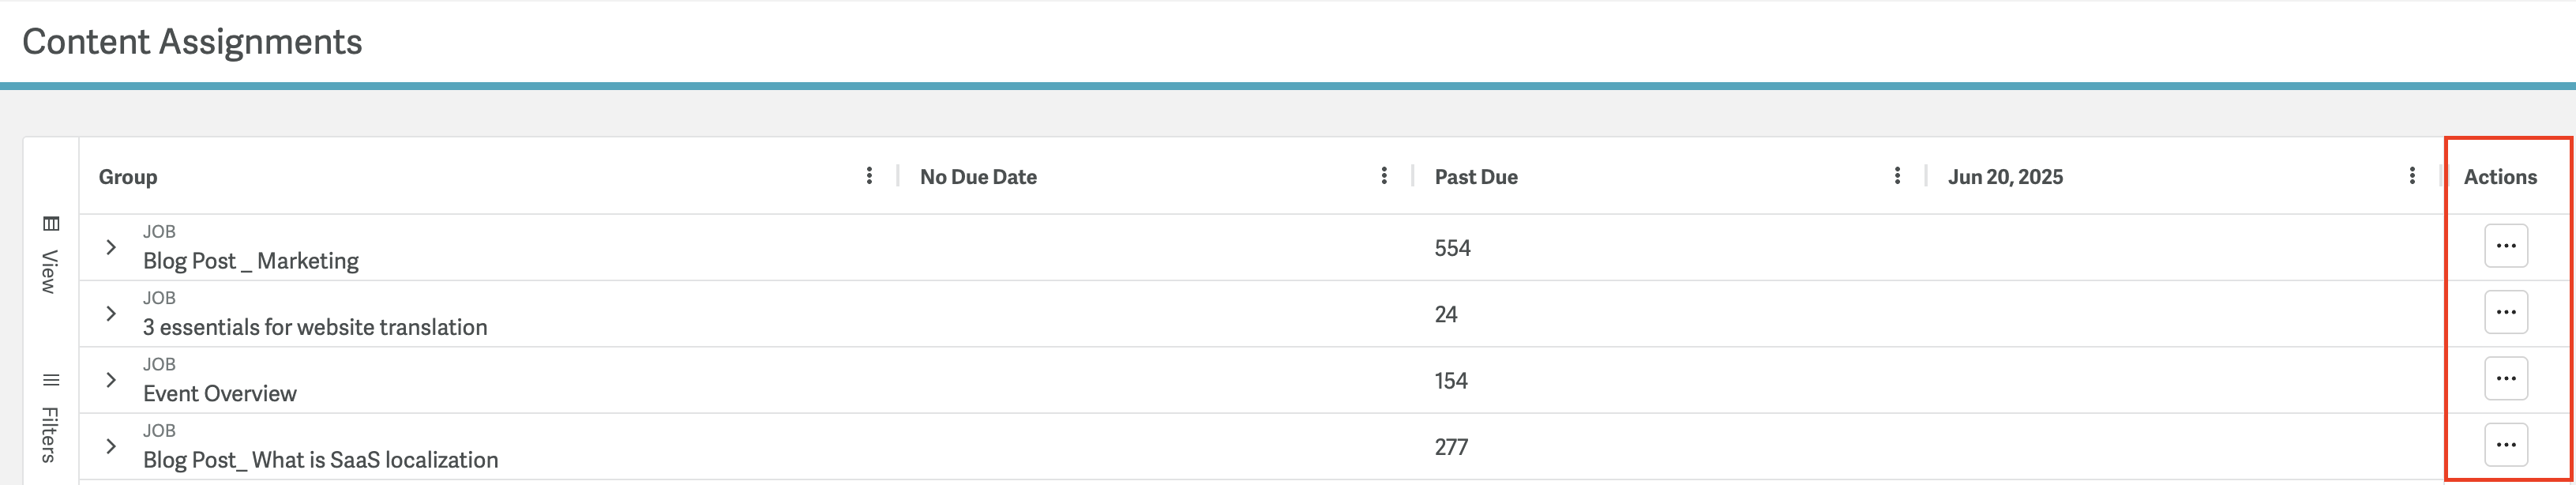Viewport: 2576px width, 485px height.
Task: Open actions menu for 3 essentials job
Action: 2506,312
